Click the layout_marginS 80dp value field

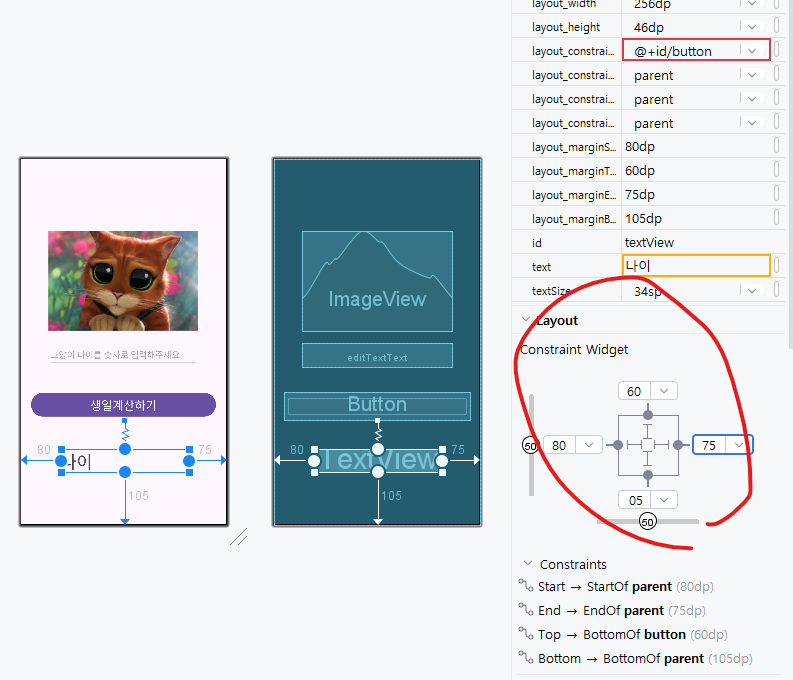click(x=696, y=147)
